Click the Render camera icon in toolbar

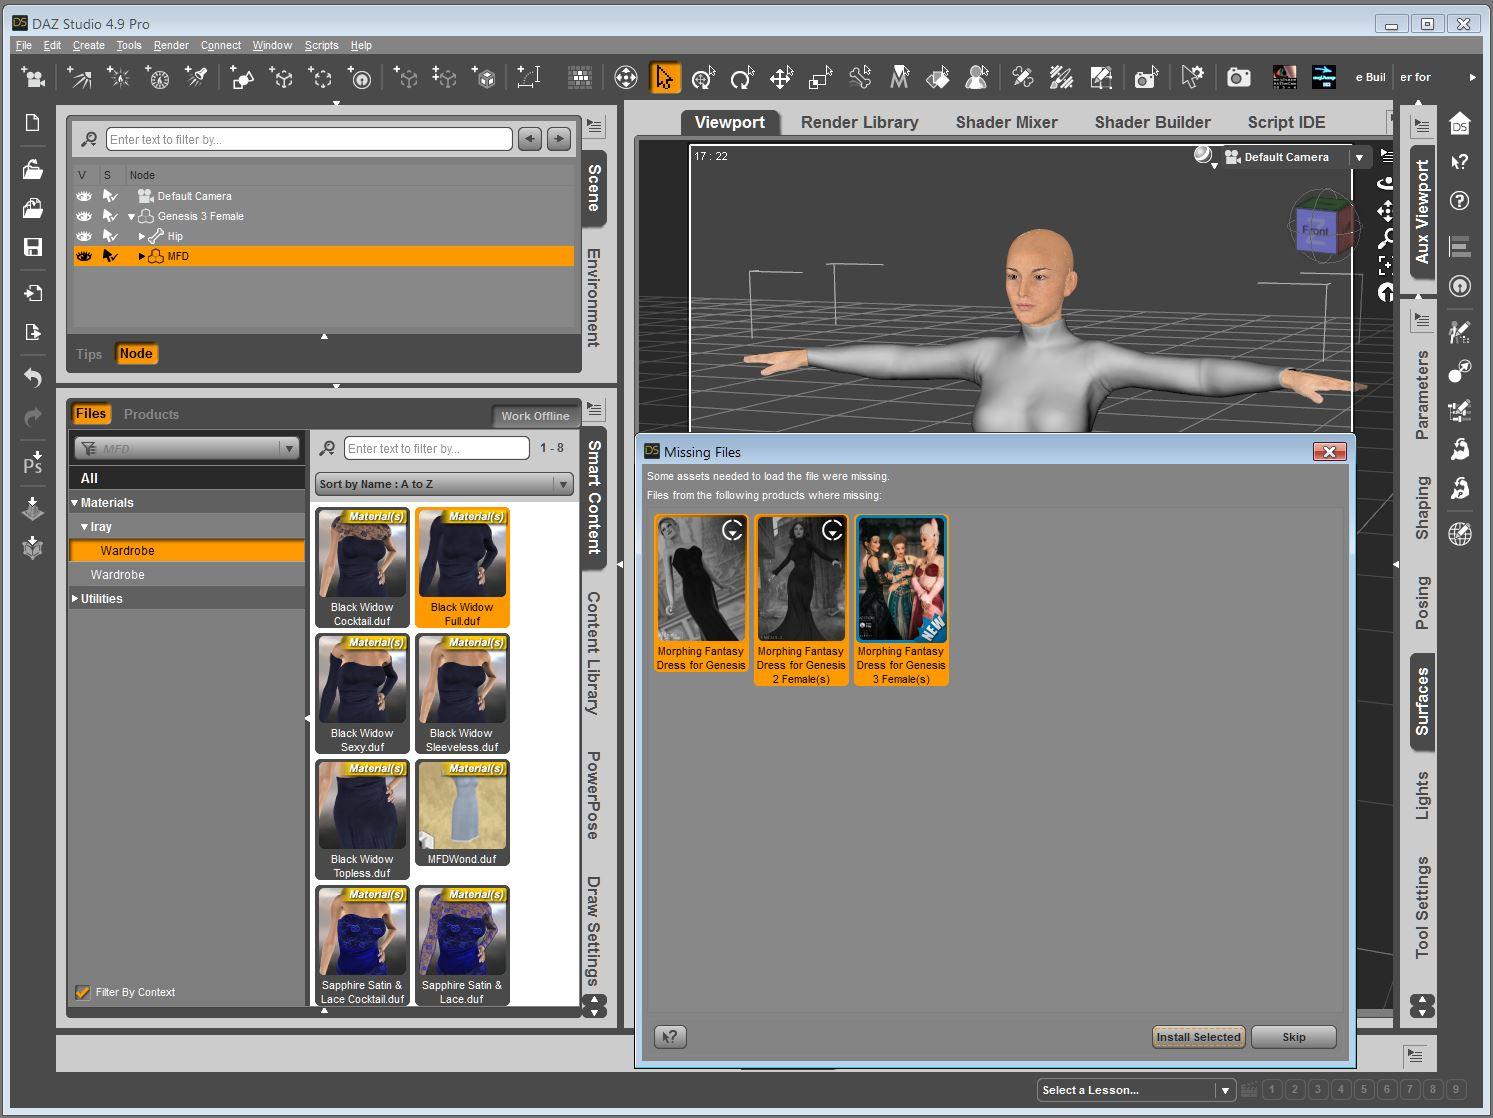[1239, 77]
